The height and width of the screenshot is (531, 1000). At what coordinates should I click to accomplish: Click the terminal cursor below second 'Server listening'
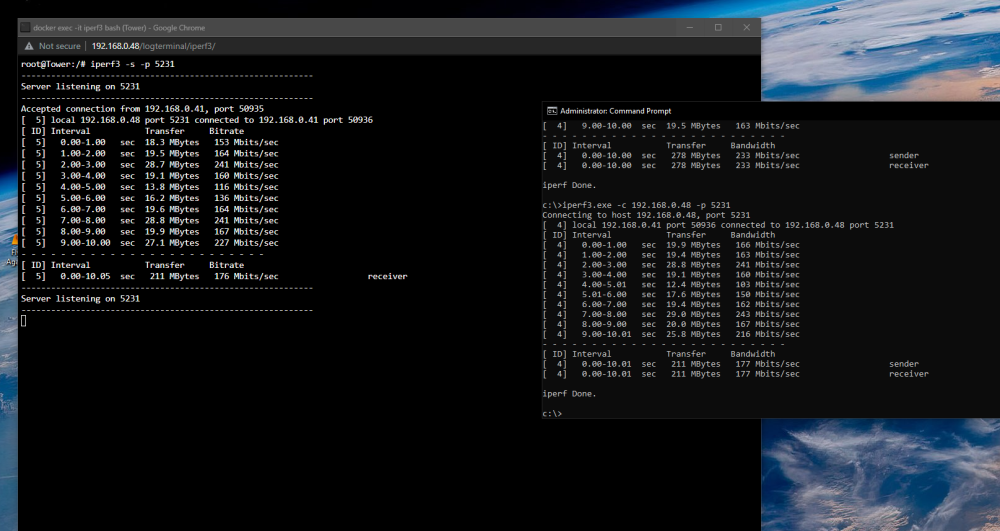click(24, 321)
